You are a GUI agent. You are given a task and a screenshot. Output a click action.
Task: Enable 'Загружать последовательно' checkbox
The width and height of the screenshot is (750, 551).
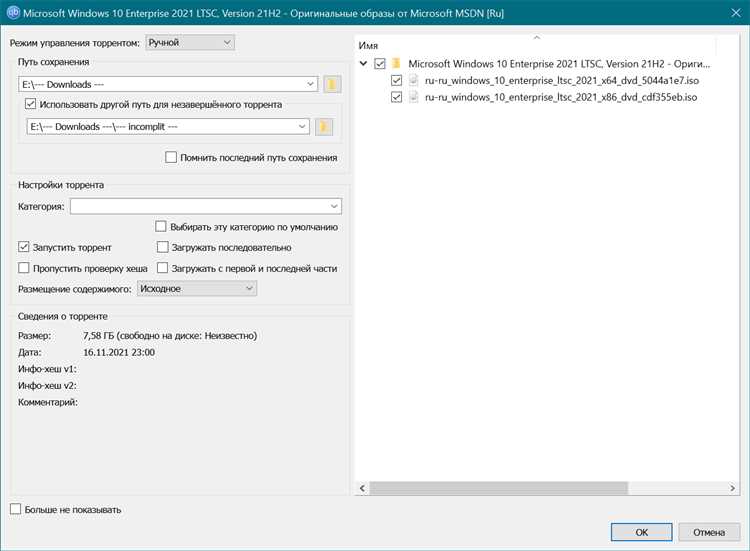tap(163, 247)
